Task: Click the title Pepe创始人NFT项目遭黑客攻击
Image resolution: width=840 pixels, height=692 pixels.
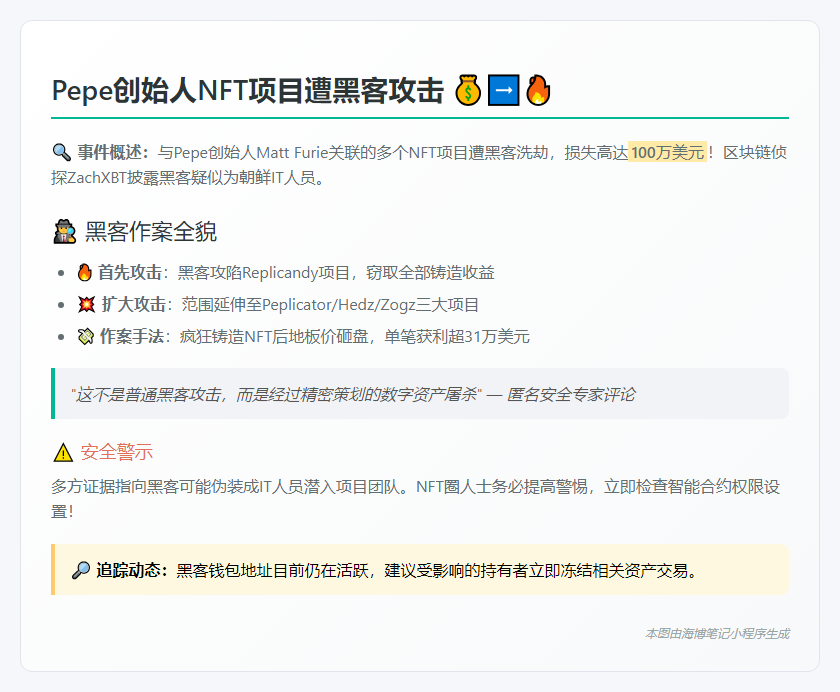Action: [x=248, y=90]
